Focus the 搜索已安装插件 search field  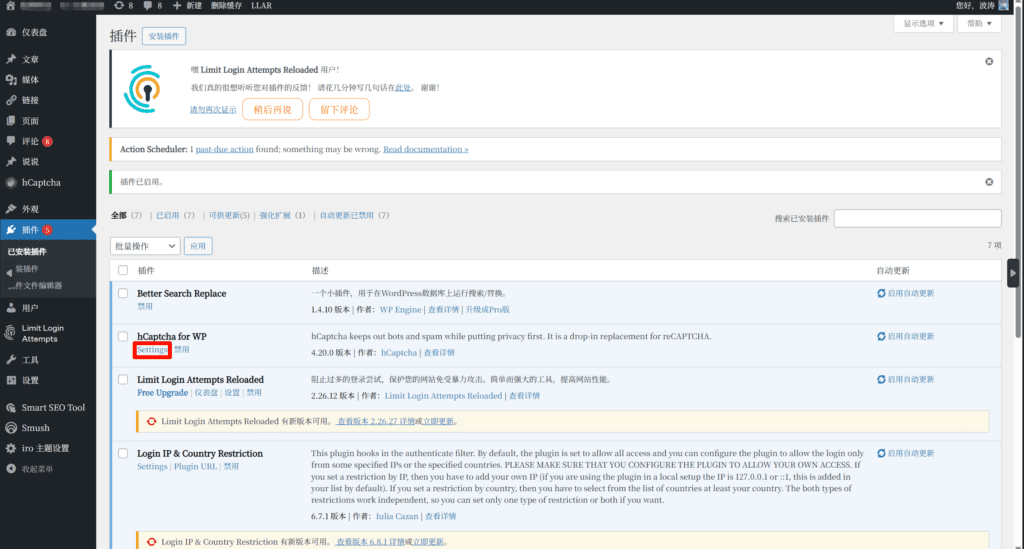[917, 218]
